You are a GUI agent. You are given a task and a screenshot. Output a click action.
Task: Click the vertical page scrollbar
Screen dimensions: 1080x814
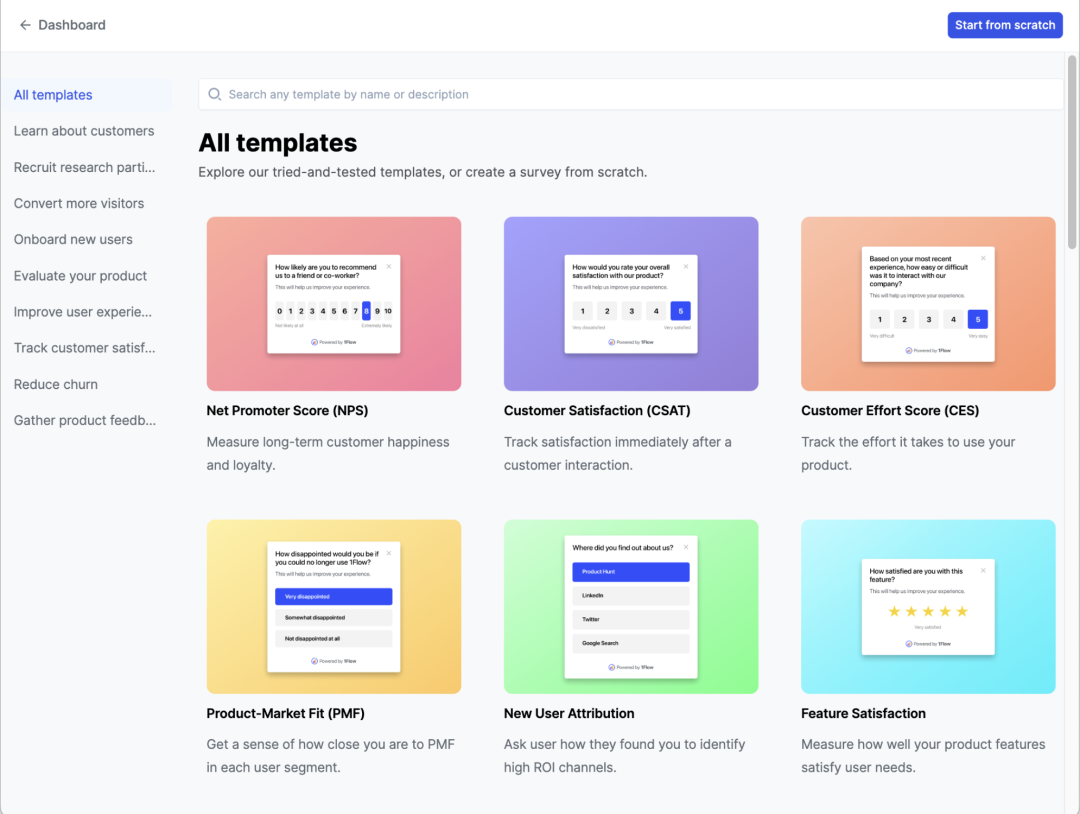click(1072, 150)
